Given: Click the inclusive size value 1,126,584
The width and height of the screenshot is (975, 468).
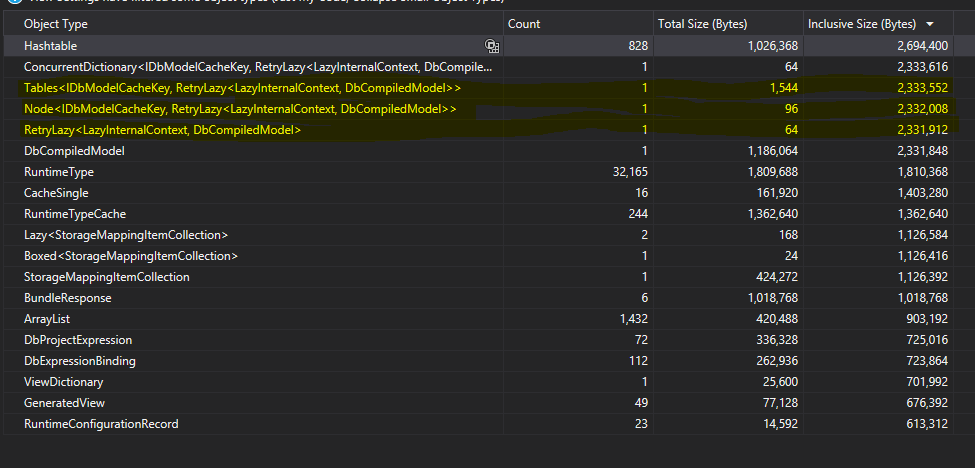Looking at the screenshot, I should pyautogui.click(x=923, y=235).
